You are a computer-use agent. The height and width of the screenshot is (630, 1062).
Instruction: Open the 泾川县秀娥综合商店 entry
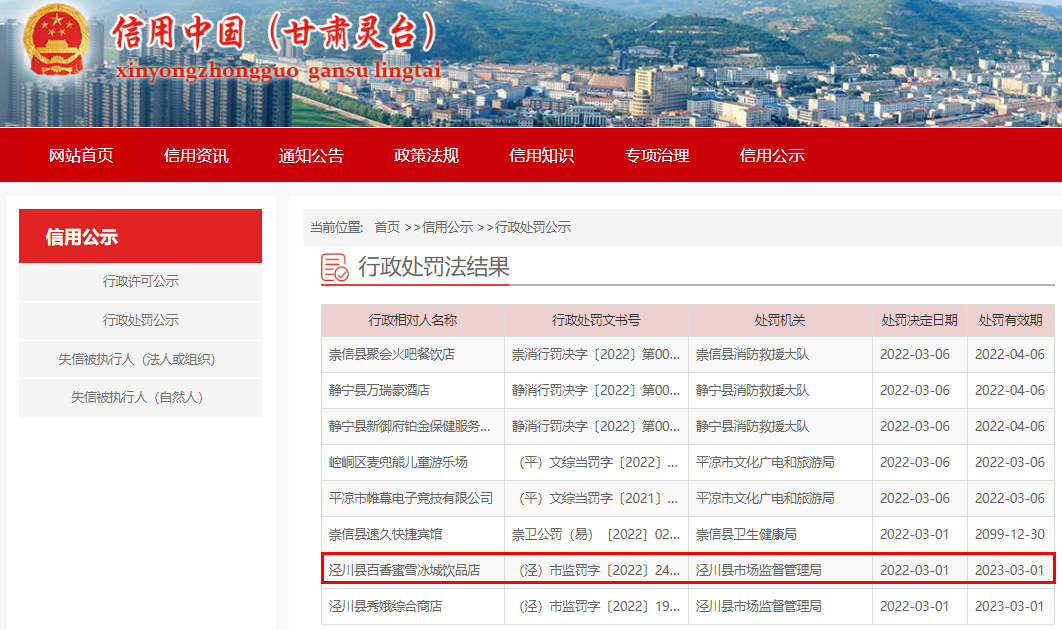386,606
